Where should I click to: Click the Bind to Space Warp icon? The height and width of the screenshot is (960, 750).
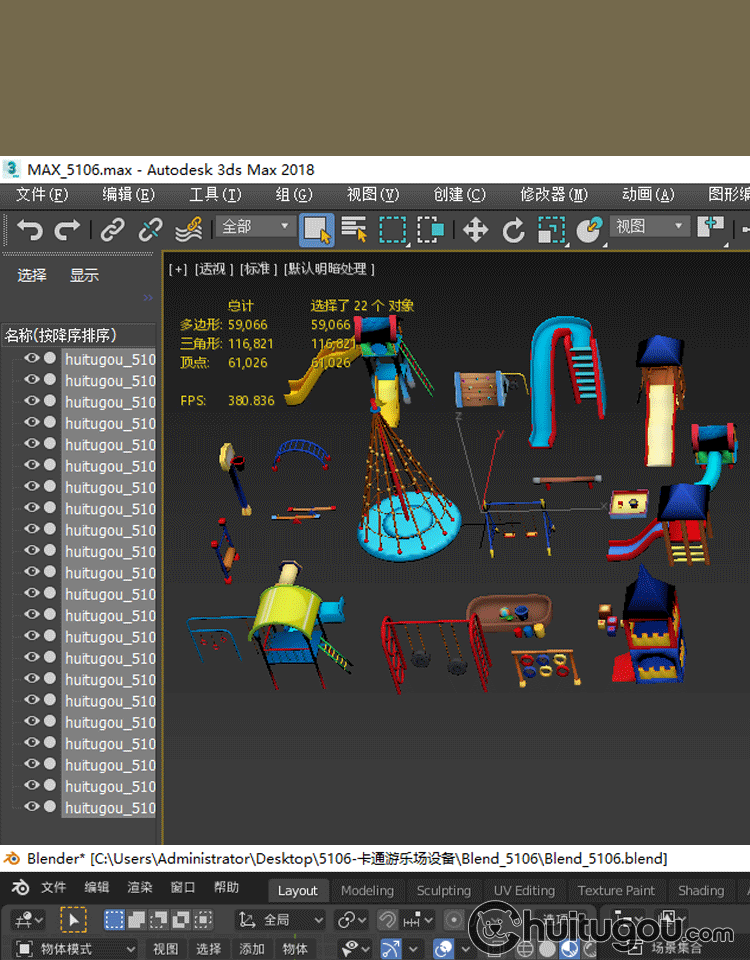[189, 230]
